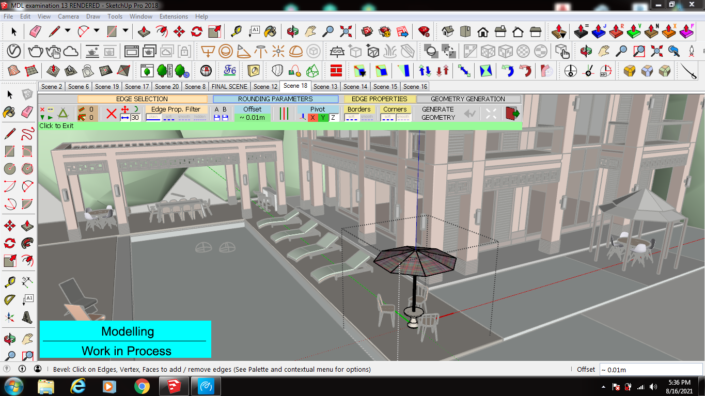
Task: Expand the Pencil tool dropdown arrow
Action: pyautogui.click(x=67, y=31)
